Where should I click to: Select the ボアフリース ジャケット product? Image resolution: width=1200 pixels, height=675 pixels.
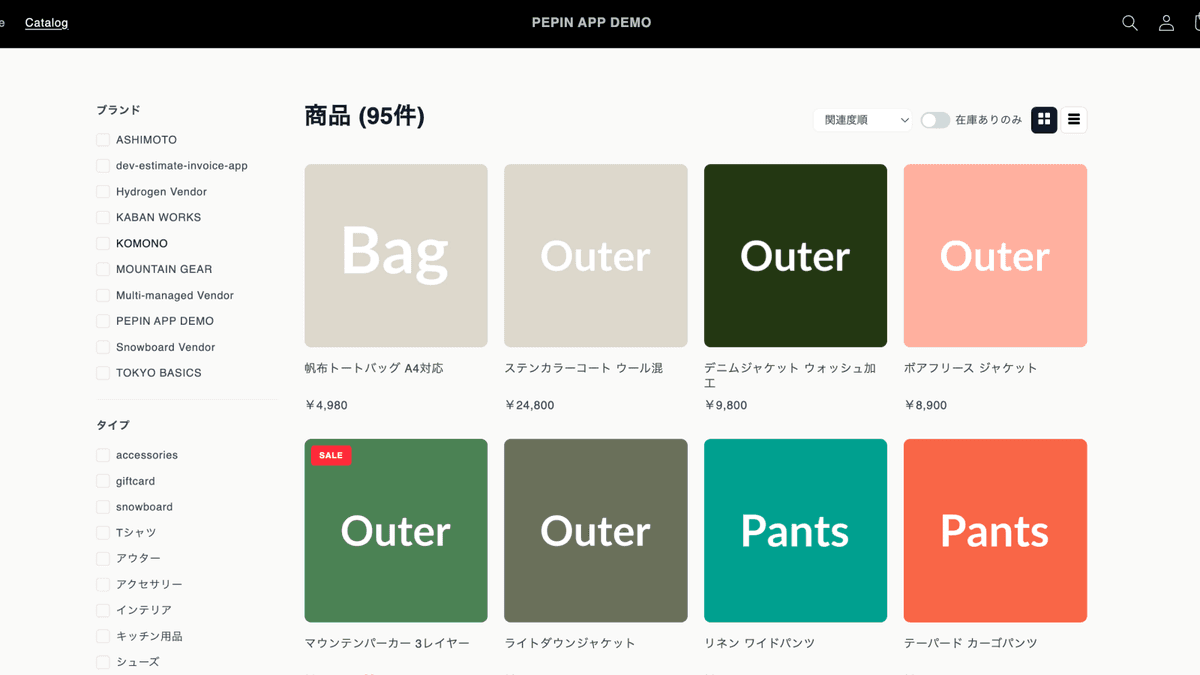(x=995, y=255)
